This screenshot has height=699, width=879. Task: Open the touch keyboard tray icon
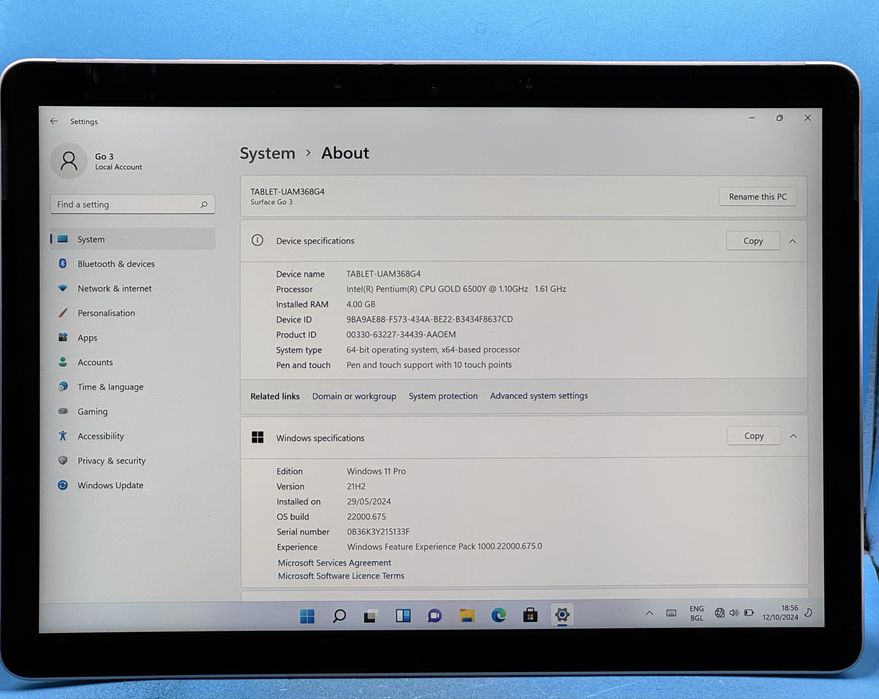pos(671,613)
